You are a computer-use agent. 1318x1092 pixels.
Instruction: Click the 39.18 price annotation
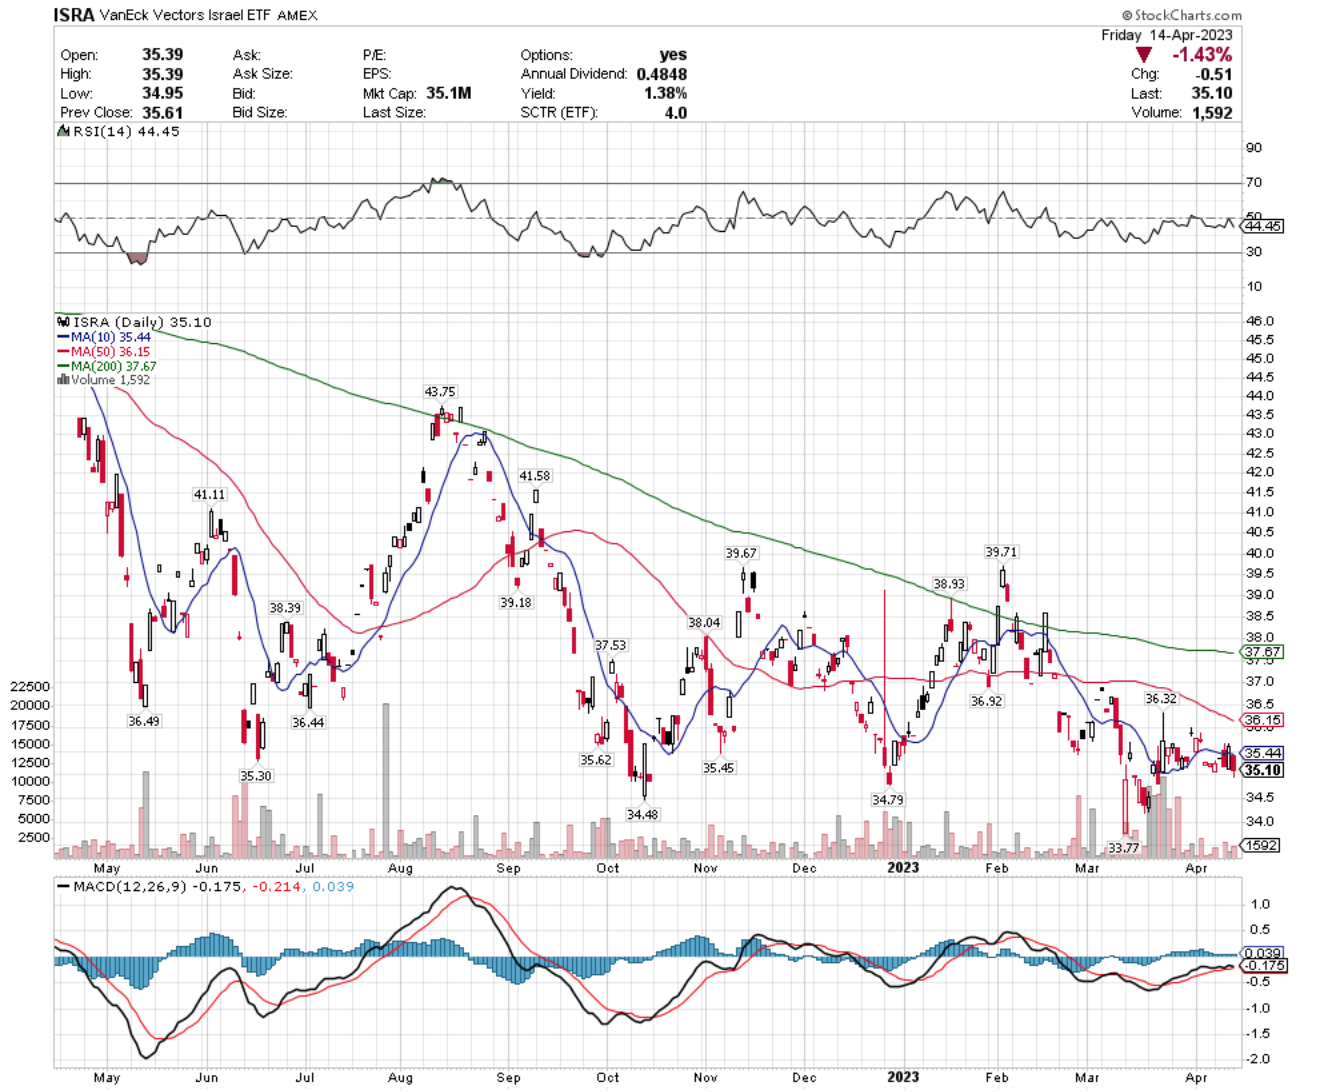(x=516, y=603)
